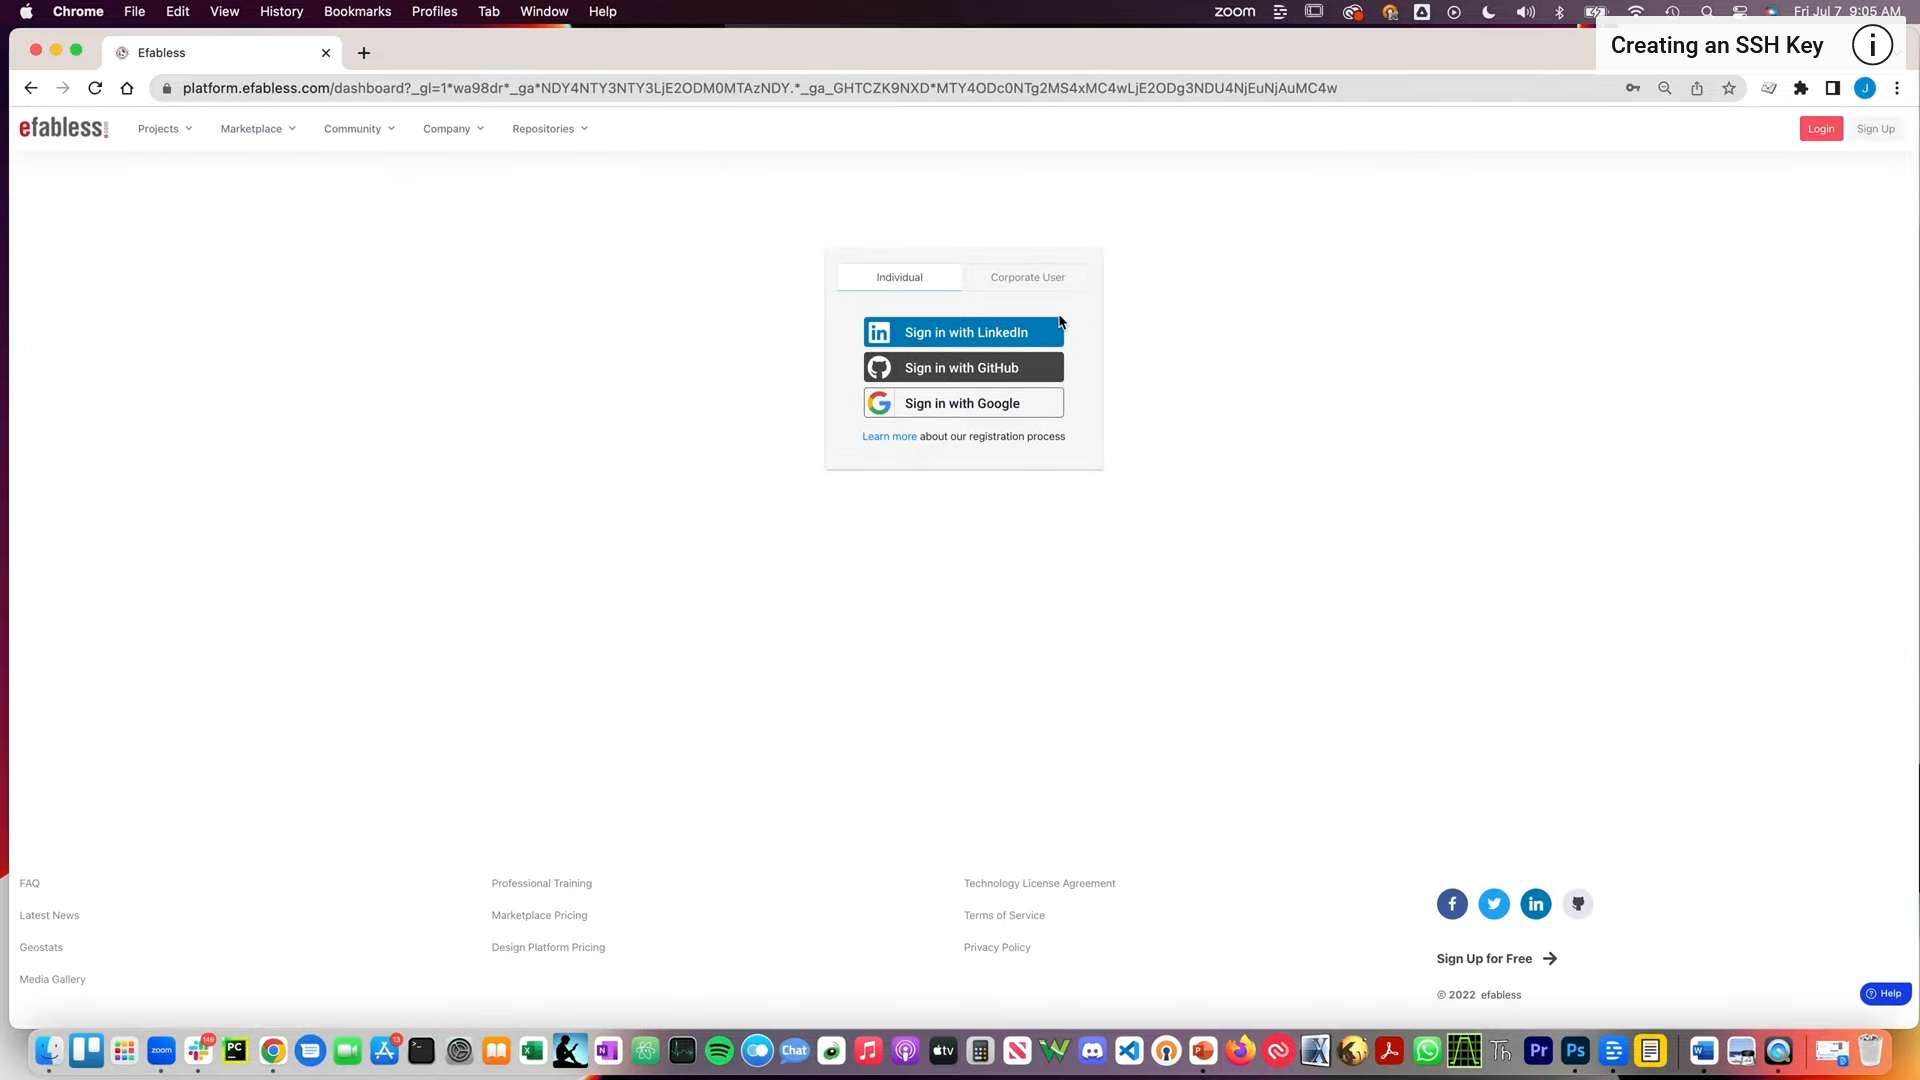Click the info icon beside Creating an SSH Key
Image resolution: width=1920 pixels, height=1080 pixels.
1872,45
